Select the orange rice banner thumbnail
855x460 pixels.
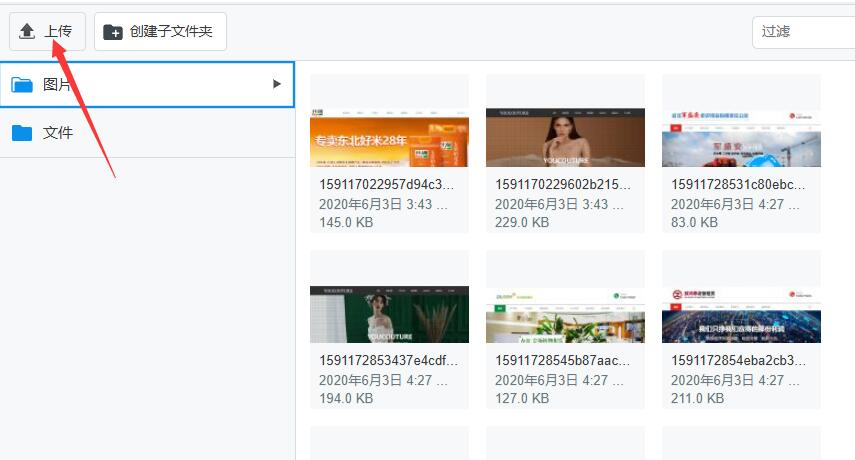(389, 137)
